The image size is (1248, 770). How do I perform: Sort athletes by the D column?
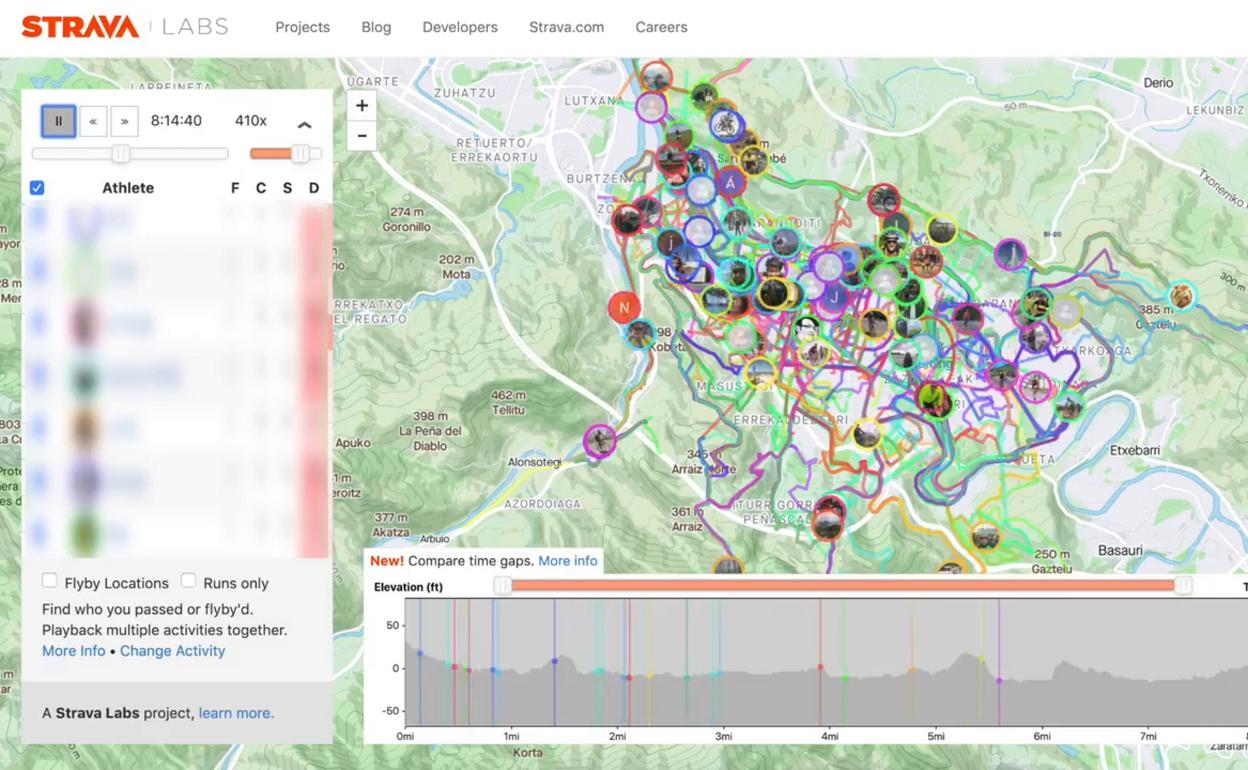313,188
